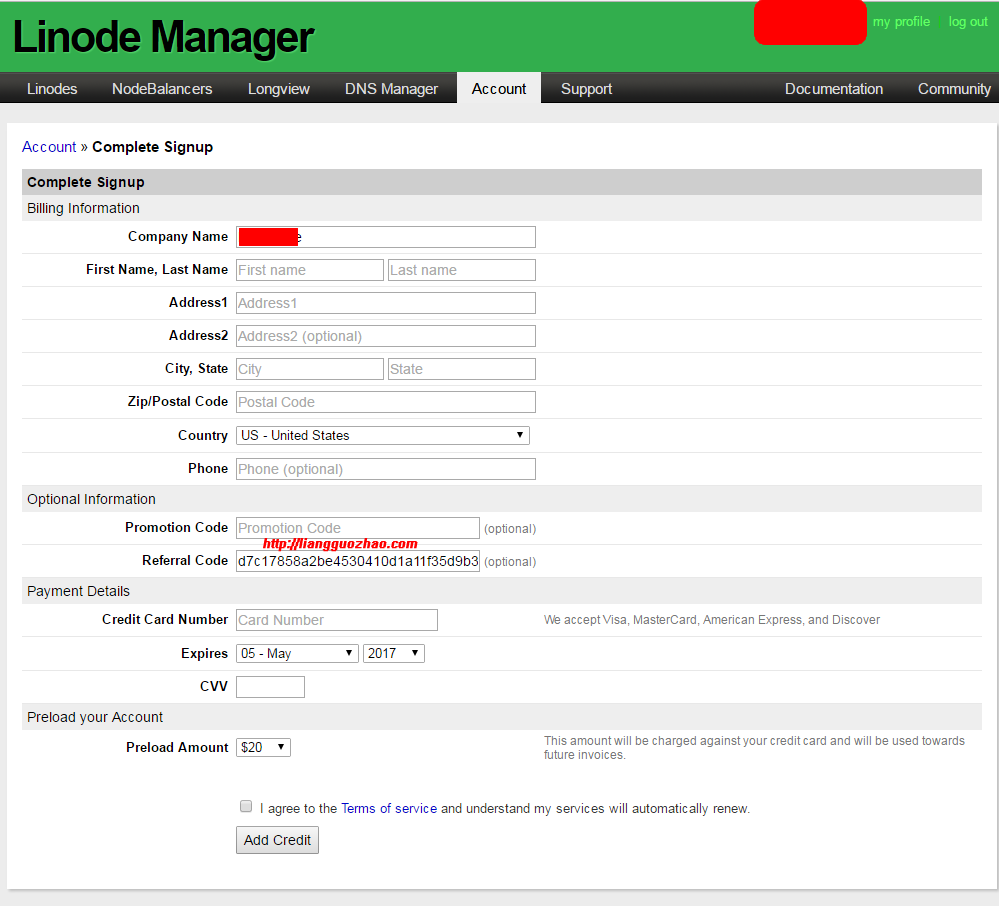Select the Account tab
The image size is (999, 906).
pyautogui.click(x=499, y=89)
